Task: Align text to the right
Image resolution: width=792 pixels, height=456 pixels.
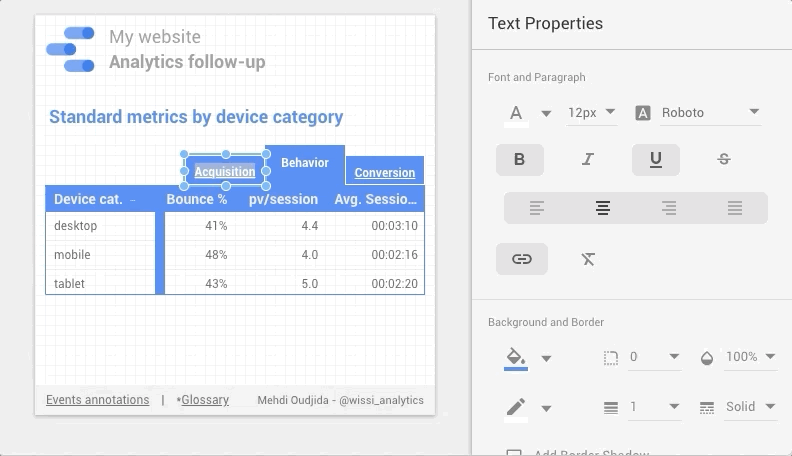Action: (x=669, y=208)
